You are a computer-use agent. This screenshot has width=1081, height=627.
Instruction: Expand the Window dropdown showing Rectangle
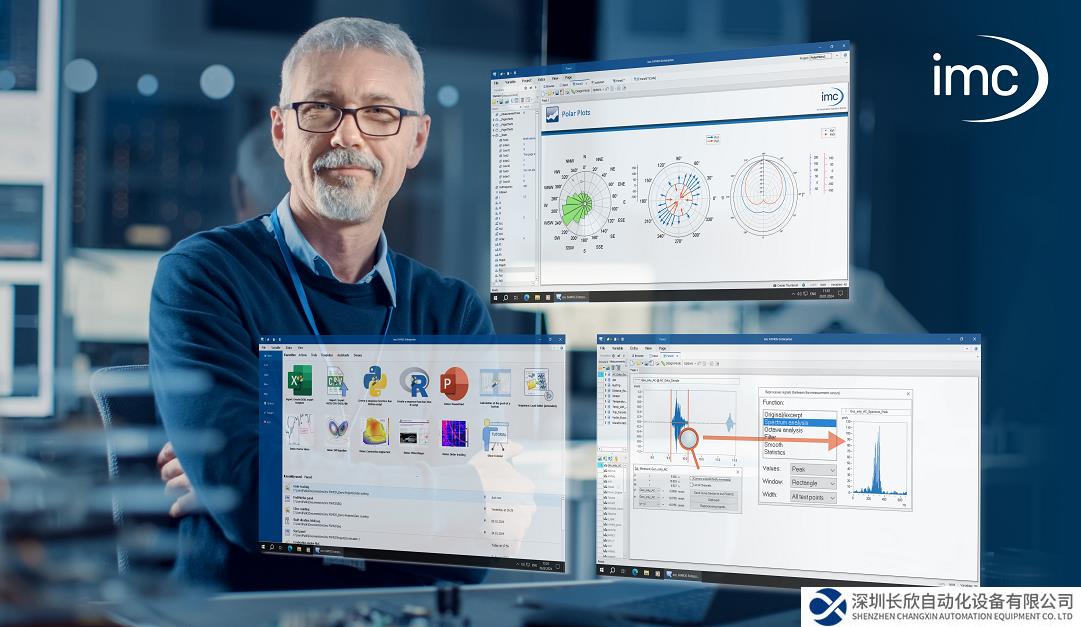tap(812, 483)
